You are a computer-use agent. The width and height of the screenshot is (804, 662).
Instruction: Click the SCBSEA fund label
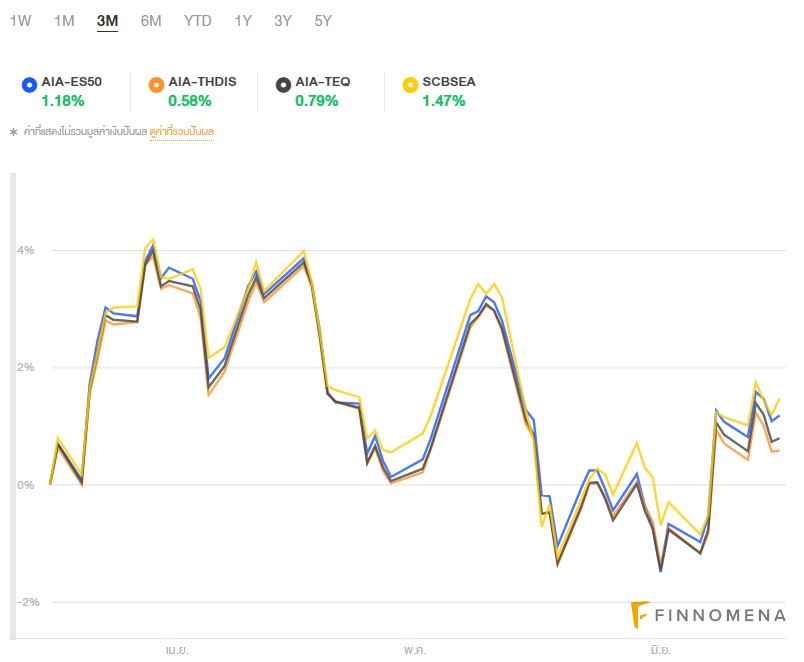tap(449, 82)
